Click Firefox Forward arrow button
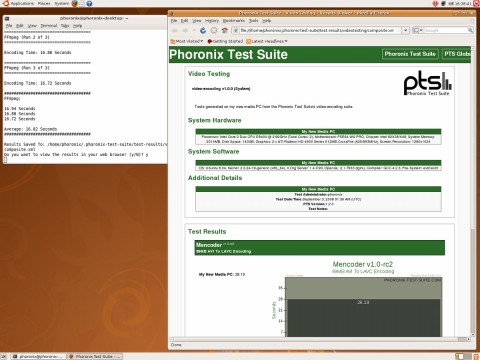Screen dimensions: 480x360 pyautogui.click(x=185, y=30)
